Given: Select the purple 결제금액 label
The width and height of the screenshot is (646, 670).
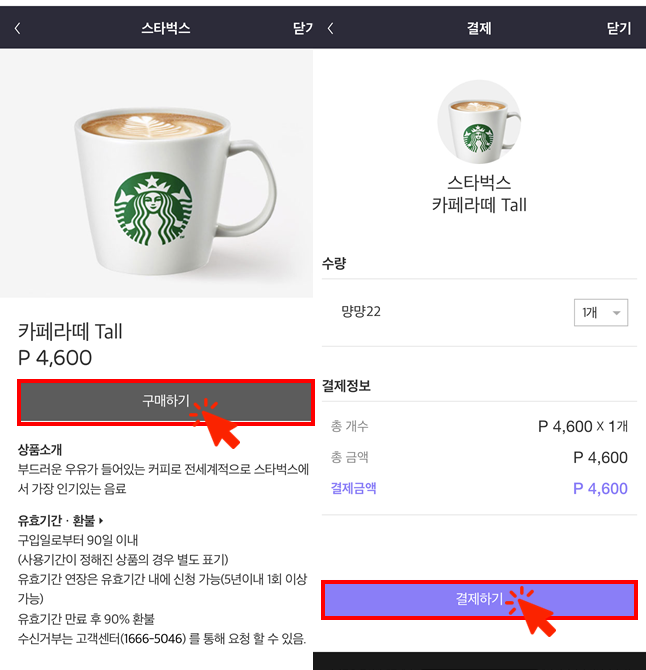Looking at the screenshot, I should coord(353,488).
